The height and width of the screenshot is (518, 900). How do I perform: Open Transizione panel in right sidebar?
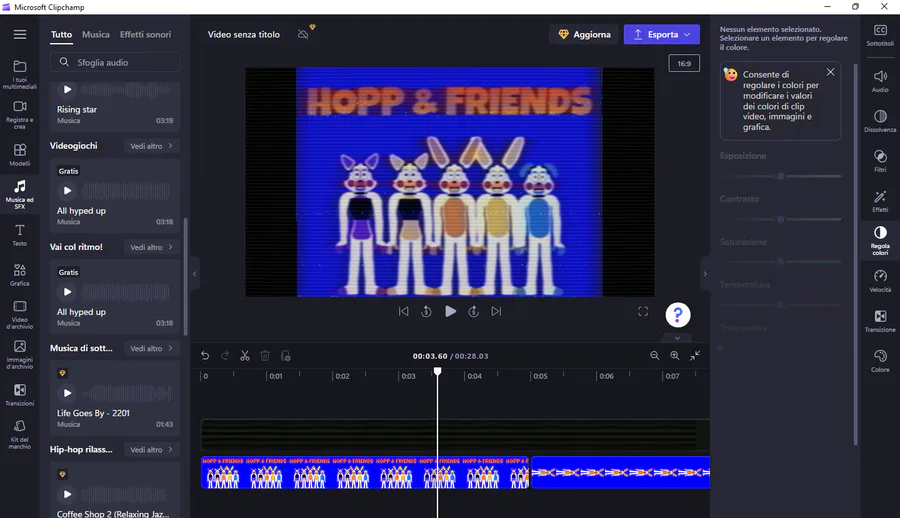point(880,321)
